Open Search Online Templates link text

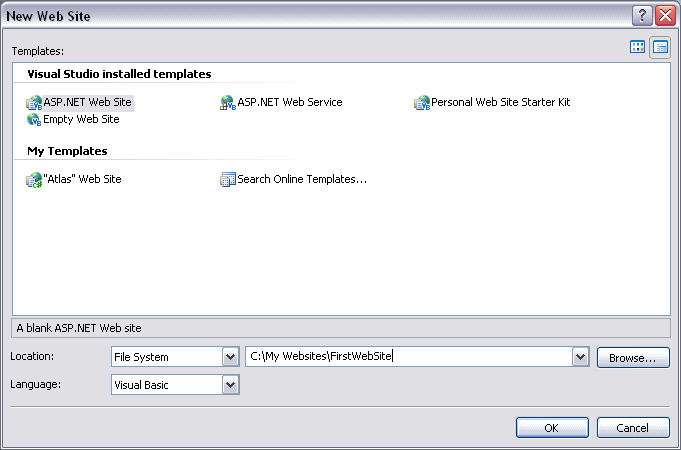click(302, 179)
